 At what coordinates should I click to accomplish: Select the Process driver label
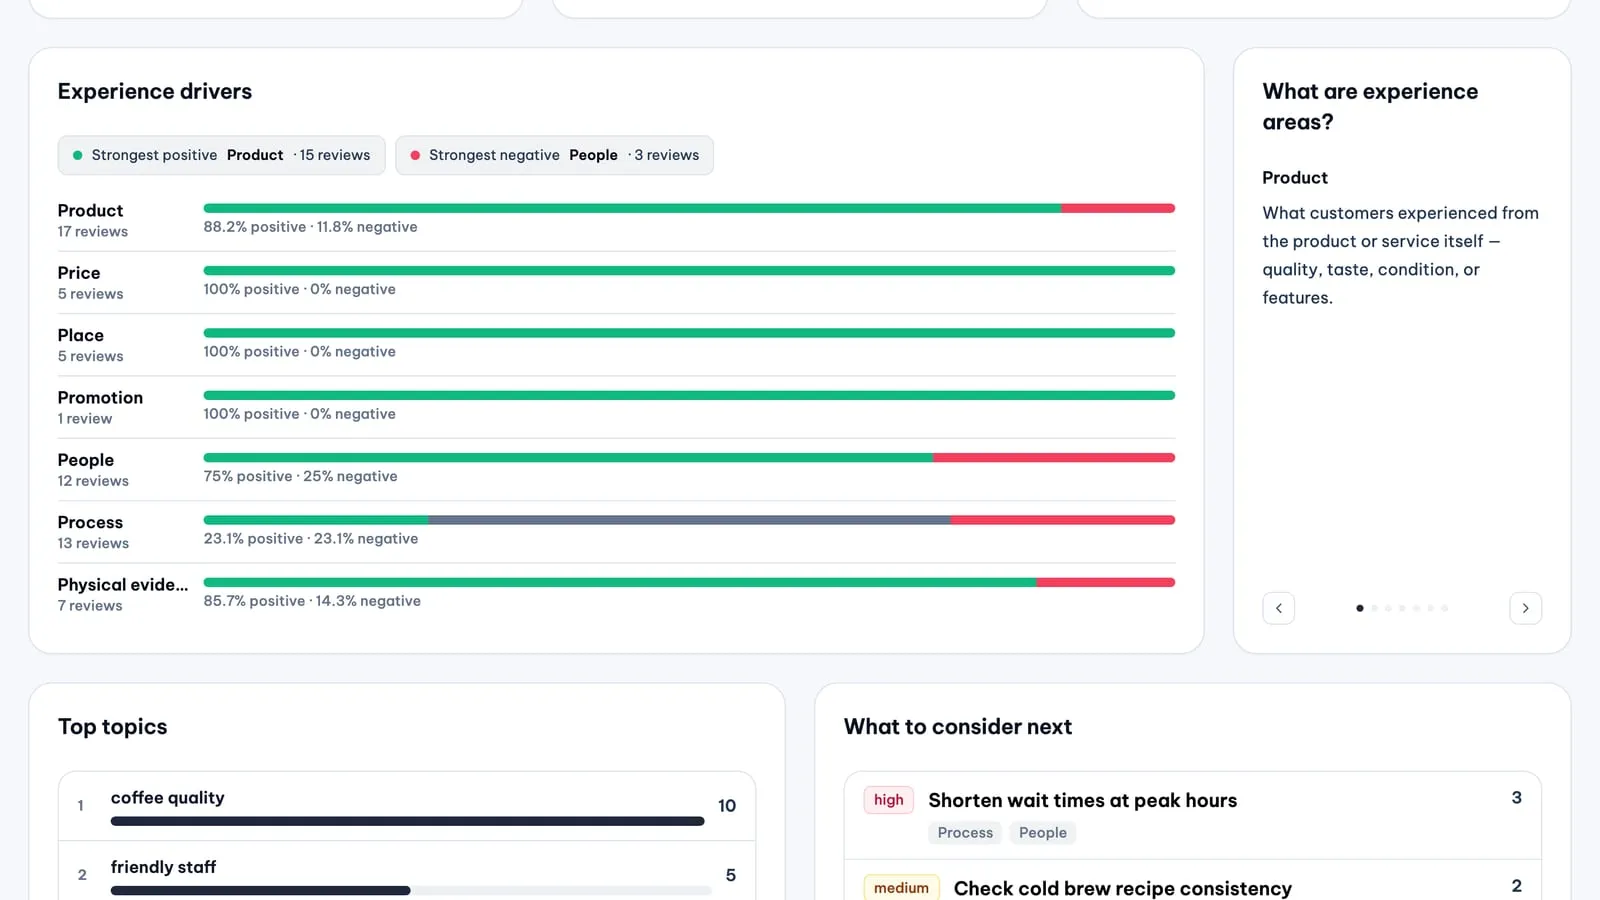[90, 522]
